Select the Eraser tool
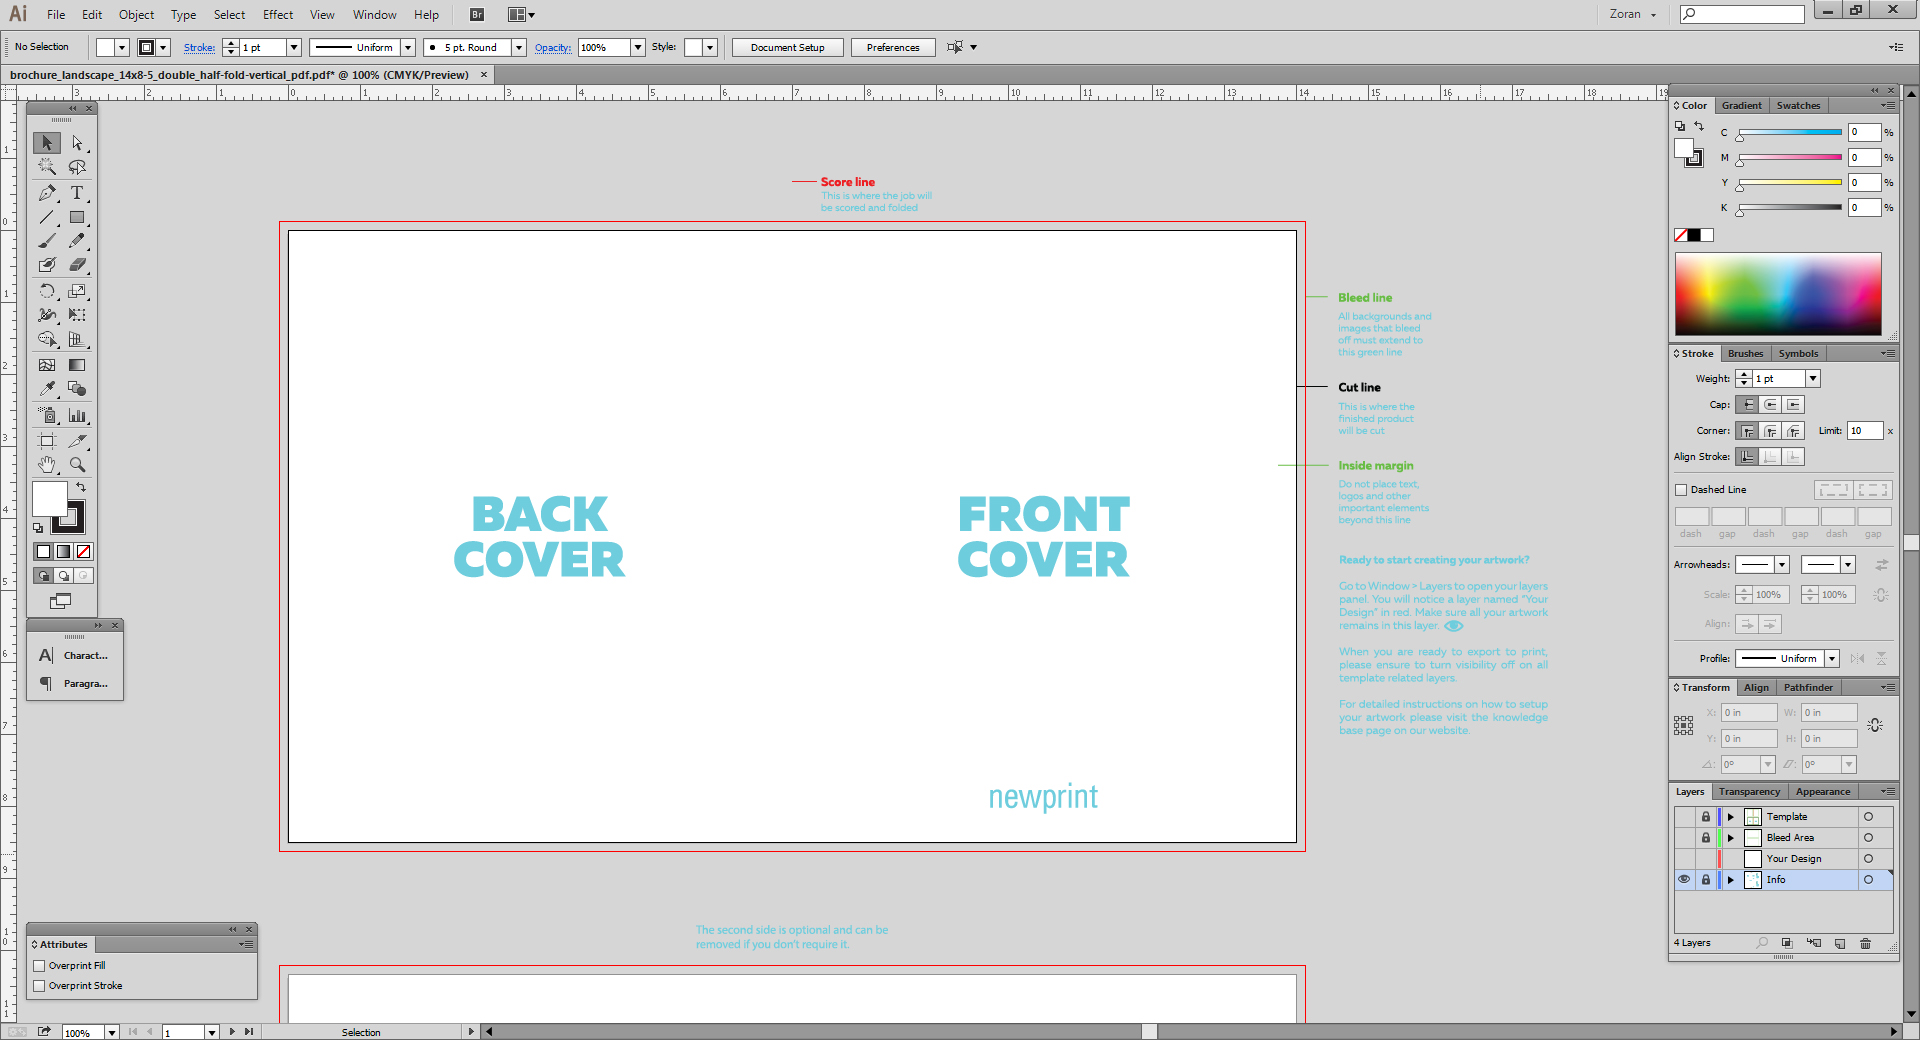Image resolution: width=1920 pixels, height=1040 pixels. pyautogui.click(x=77, y=265)
